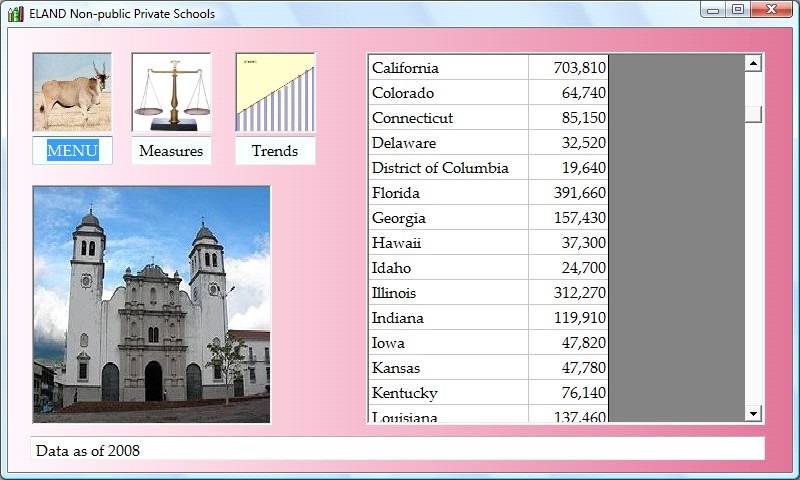
Task: Minimize the ELAND window
Action: click(x=713, y=10)
